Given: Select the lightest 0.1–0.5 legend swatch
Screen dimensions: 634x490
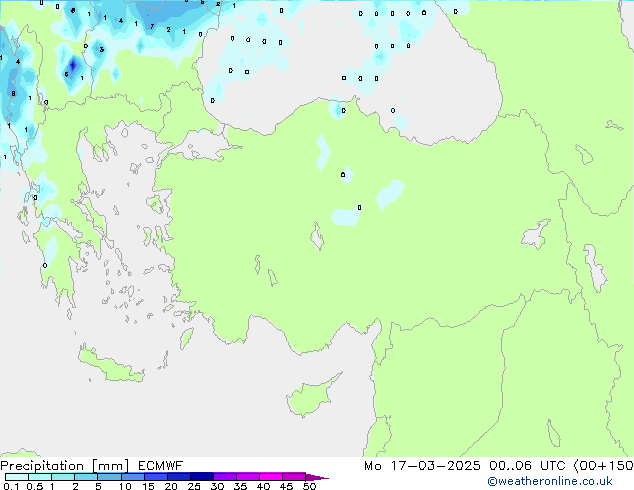Looking at the screenshot, I should pos(17,477).
